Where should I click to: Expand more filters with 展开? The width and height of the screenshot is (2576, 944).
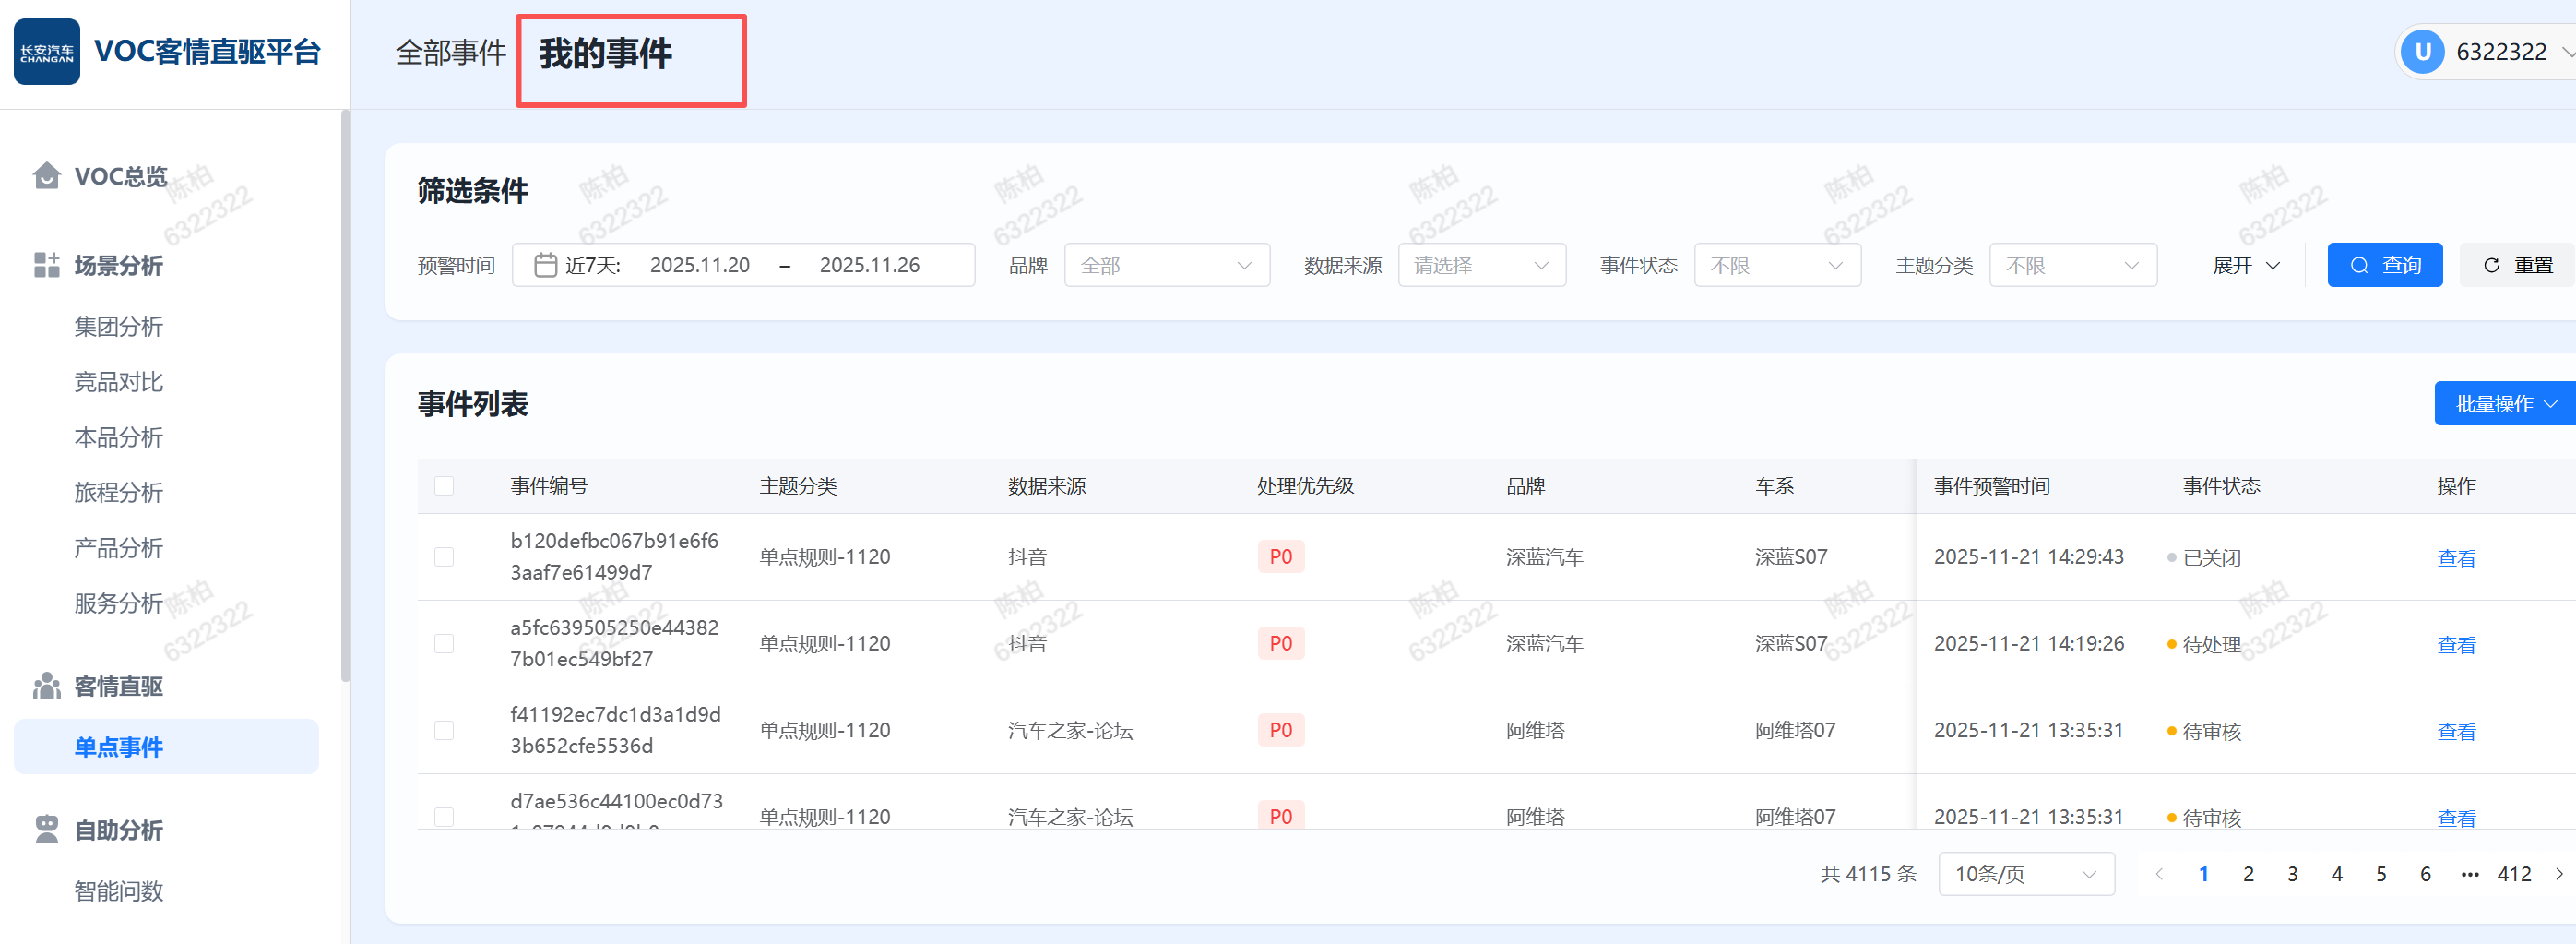[x=2245, y=265]
